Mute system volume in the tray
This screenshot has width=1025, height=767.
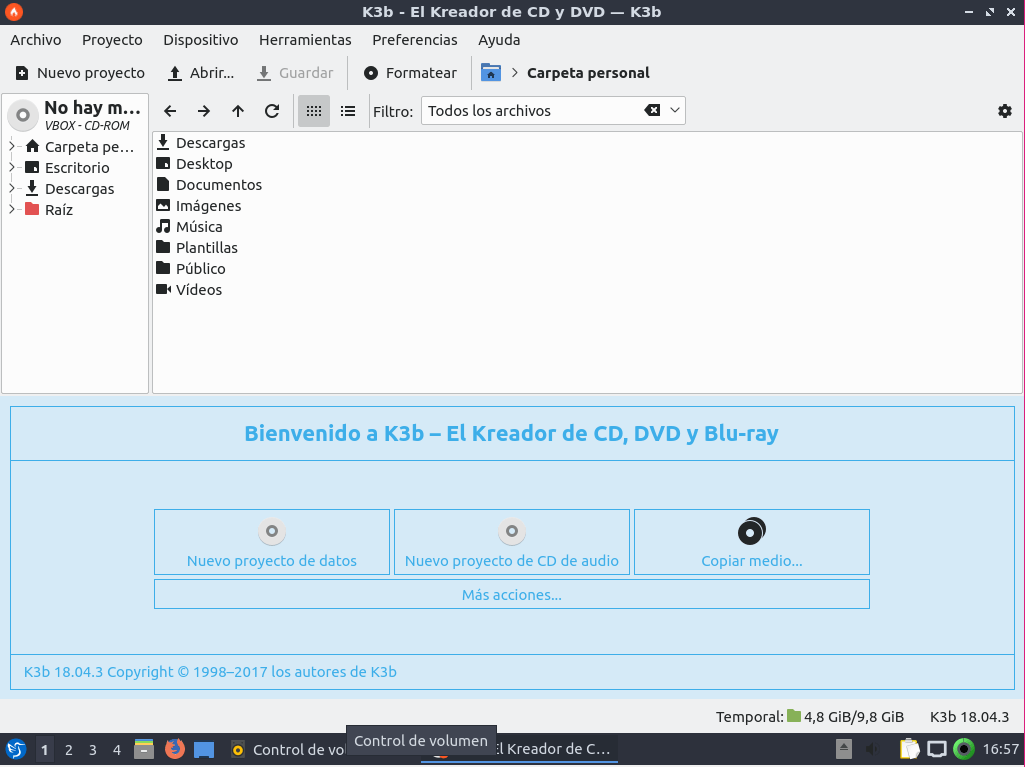coord(869,748)
